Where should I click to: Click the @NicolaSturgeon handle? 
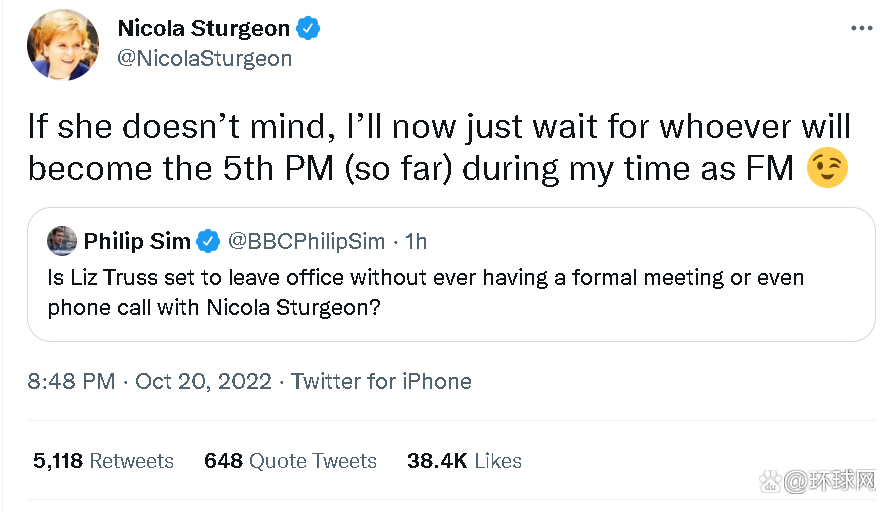pos(205,58)
